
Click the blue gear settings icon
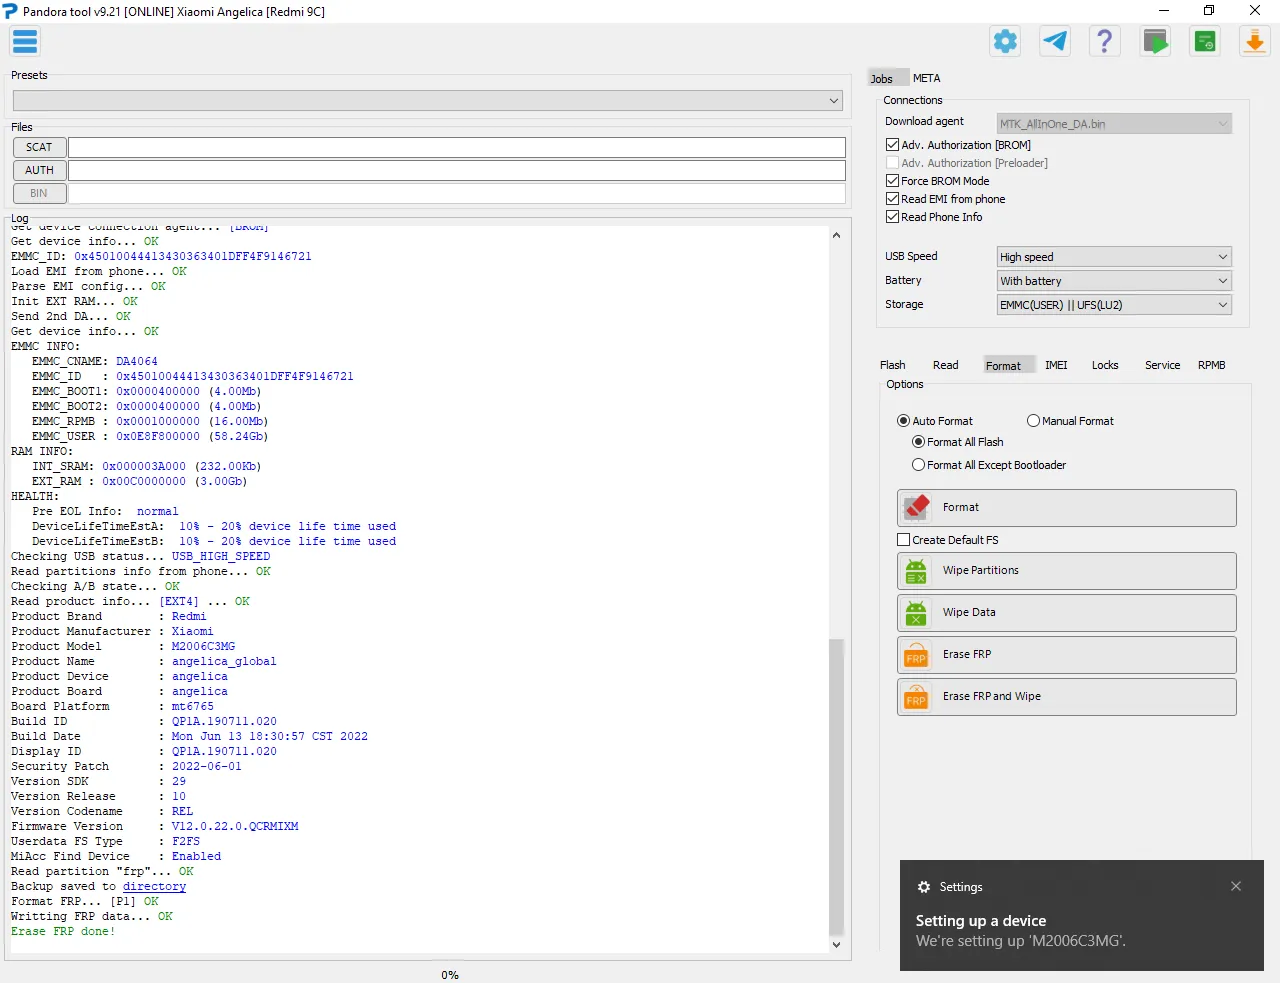(x=1005, y=42)
